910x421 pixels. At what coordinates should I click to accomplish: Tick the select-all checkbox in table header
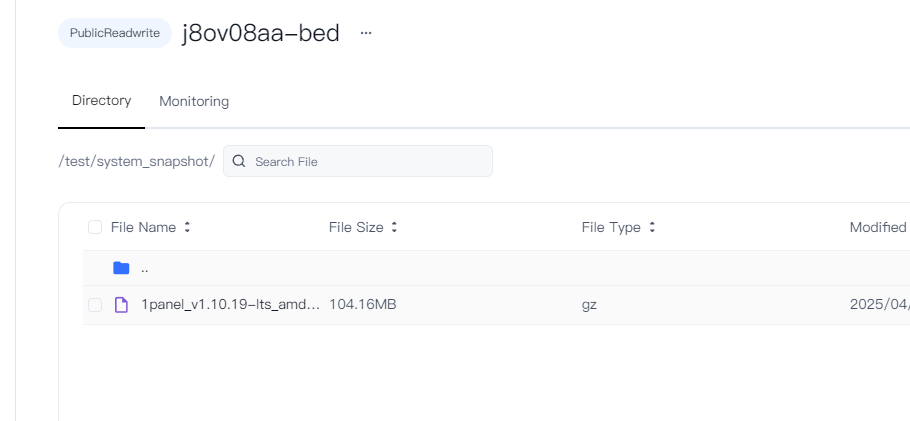[95, 227]
